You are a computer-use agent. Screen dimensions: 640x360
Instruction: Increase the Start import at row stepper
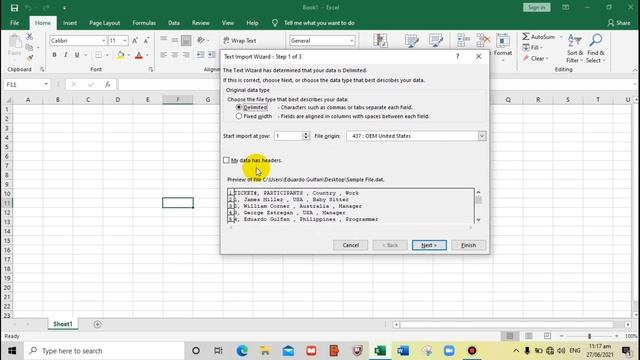pyautogui.click(x=306, y=133)
